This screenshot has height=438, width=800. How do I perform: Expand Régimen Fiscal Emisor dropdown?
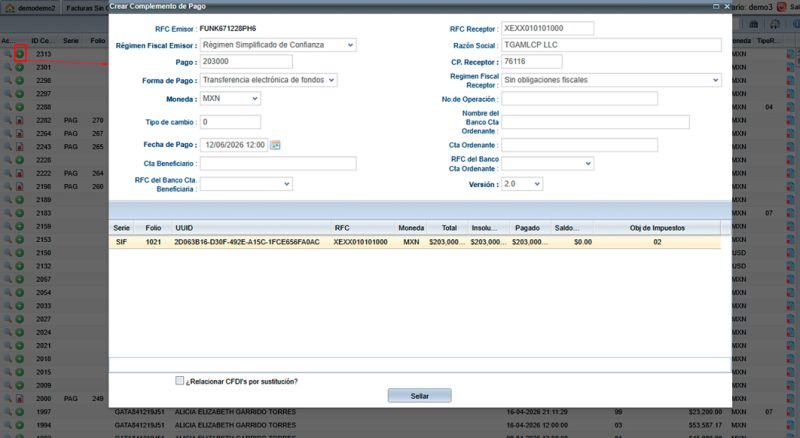(278, 45)
